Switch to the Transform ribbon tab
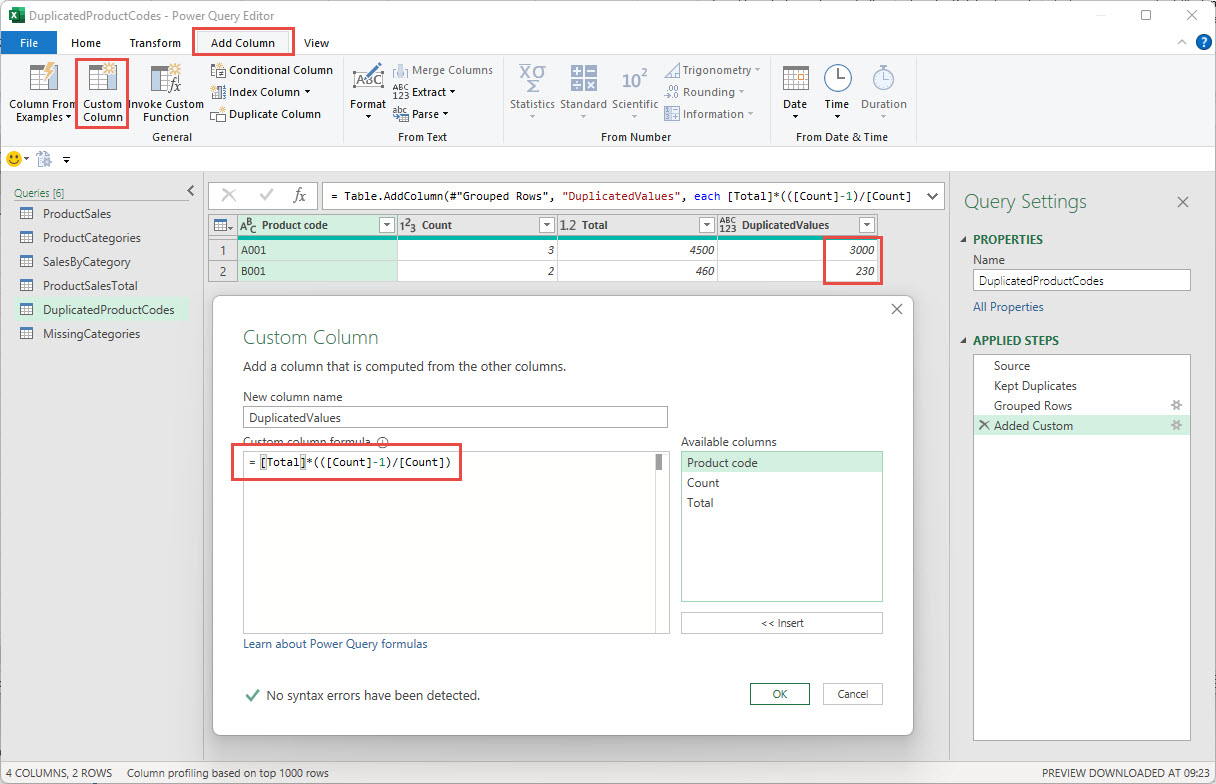 tap(155, 43)
